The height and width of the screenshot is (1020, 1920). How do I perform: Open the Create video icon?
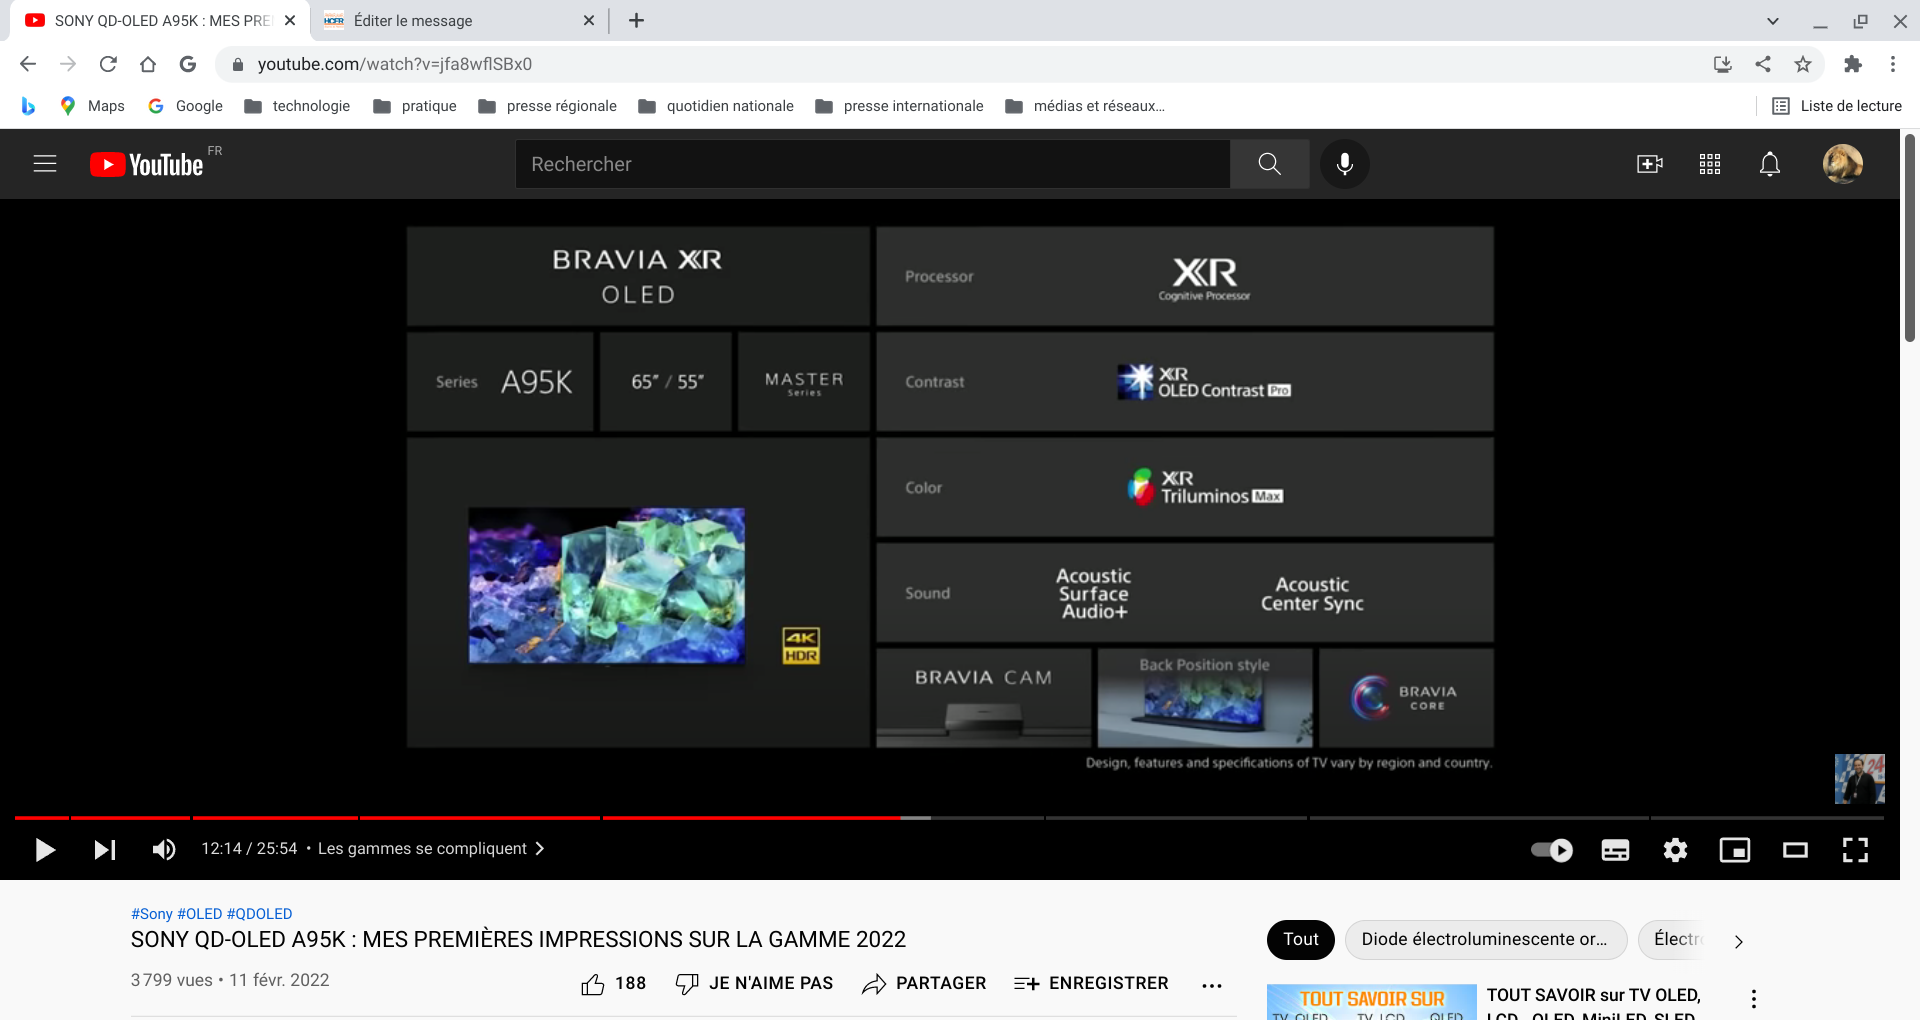tap(1650, 164)
